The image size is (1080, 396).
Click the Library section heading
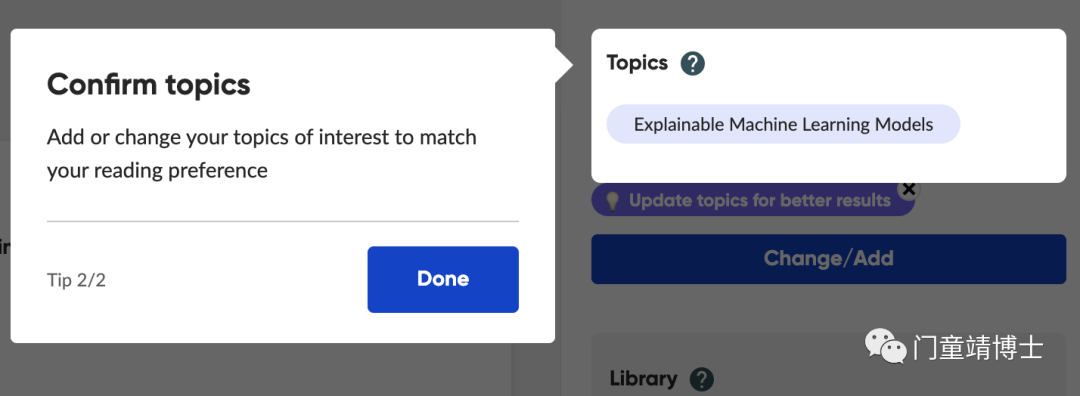(x=643, y=378)
